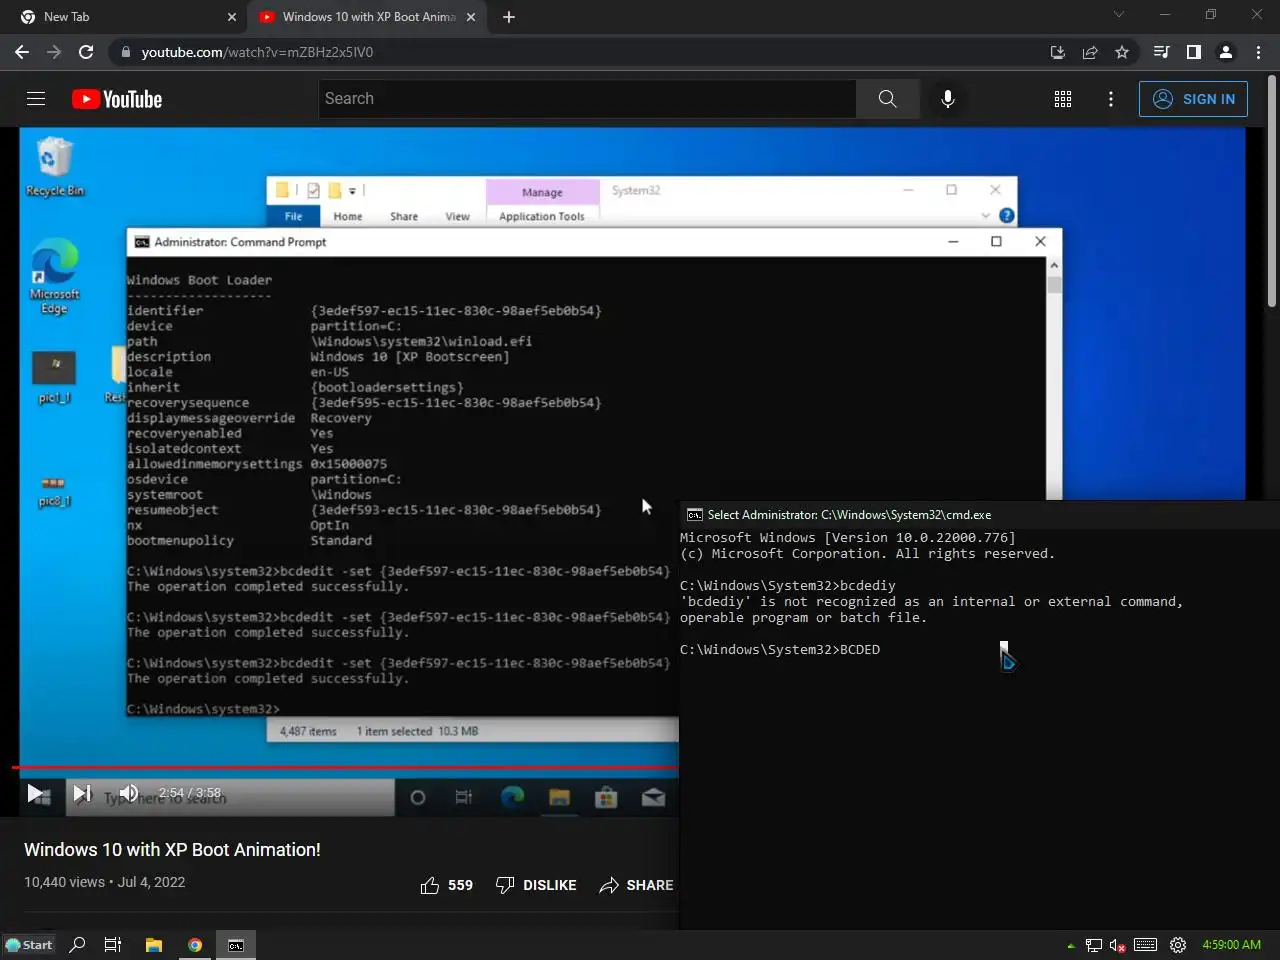Image resolution: width=1280 pixels, height=960 pixels.
Task: Click the YouTube Search input field
Action: (x=588, y=99)
